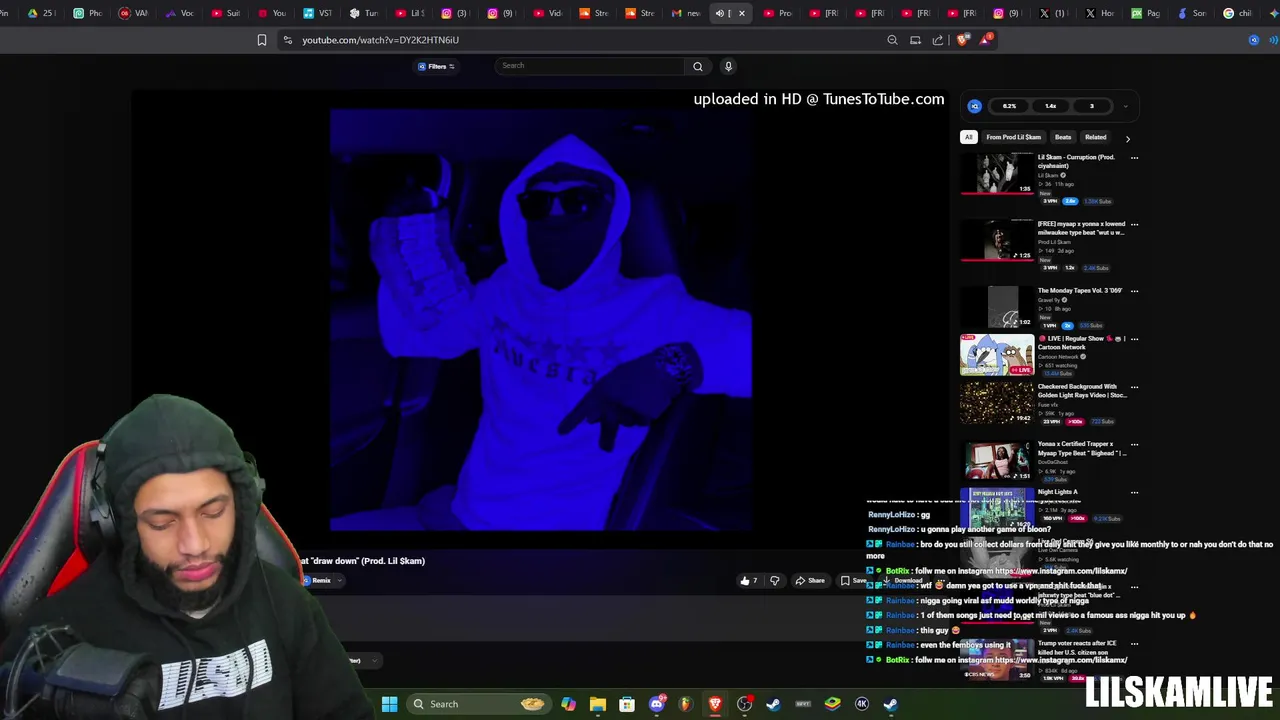The height and width of the screenshot is (720, 1280).
Task: Click the main video player image
Action: click(x=540, y=320)
